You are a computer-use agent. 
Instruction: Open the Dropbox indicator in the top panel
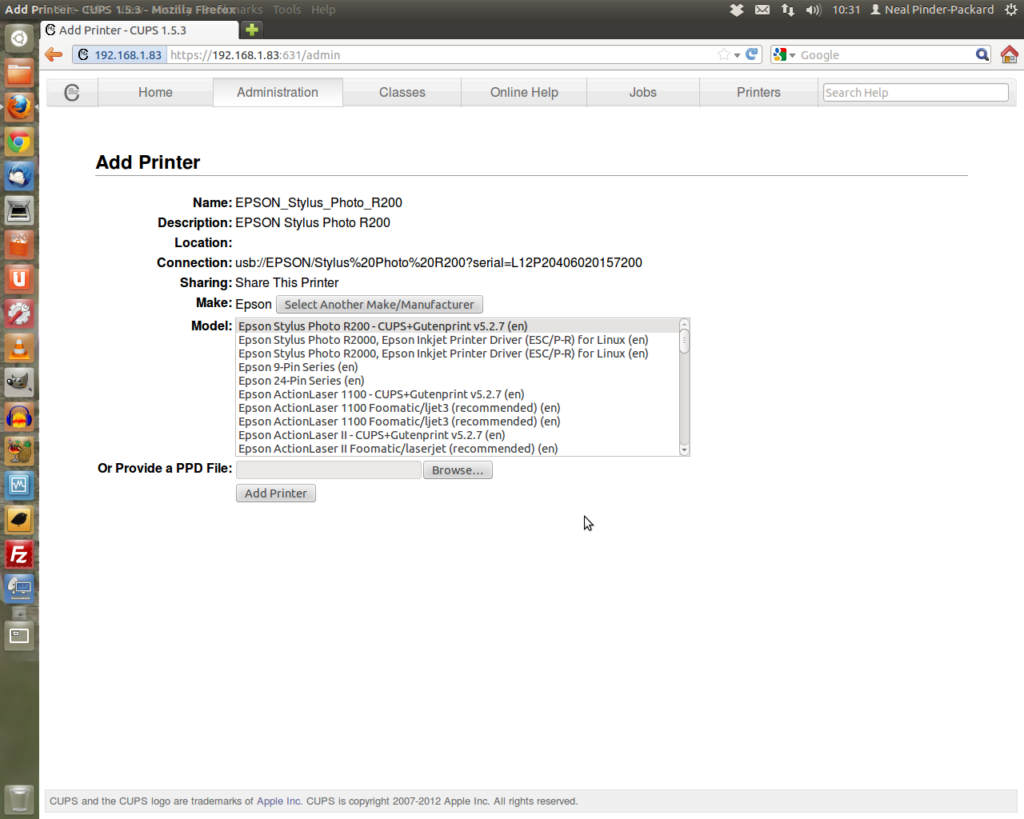point(737,10)
